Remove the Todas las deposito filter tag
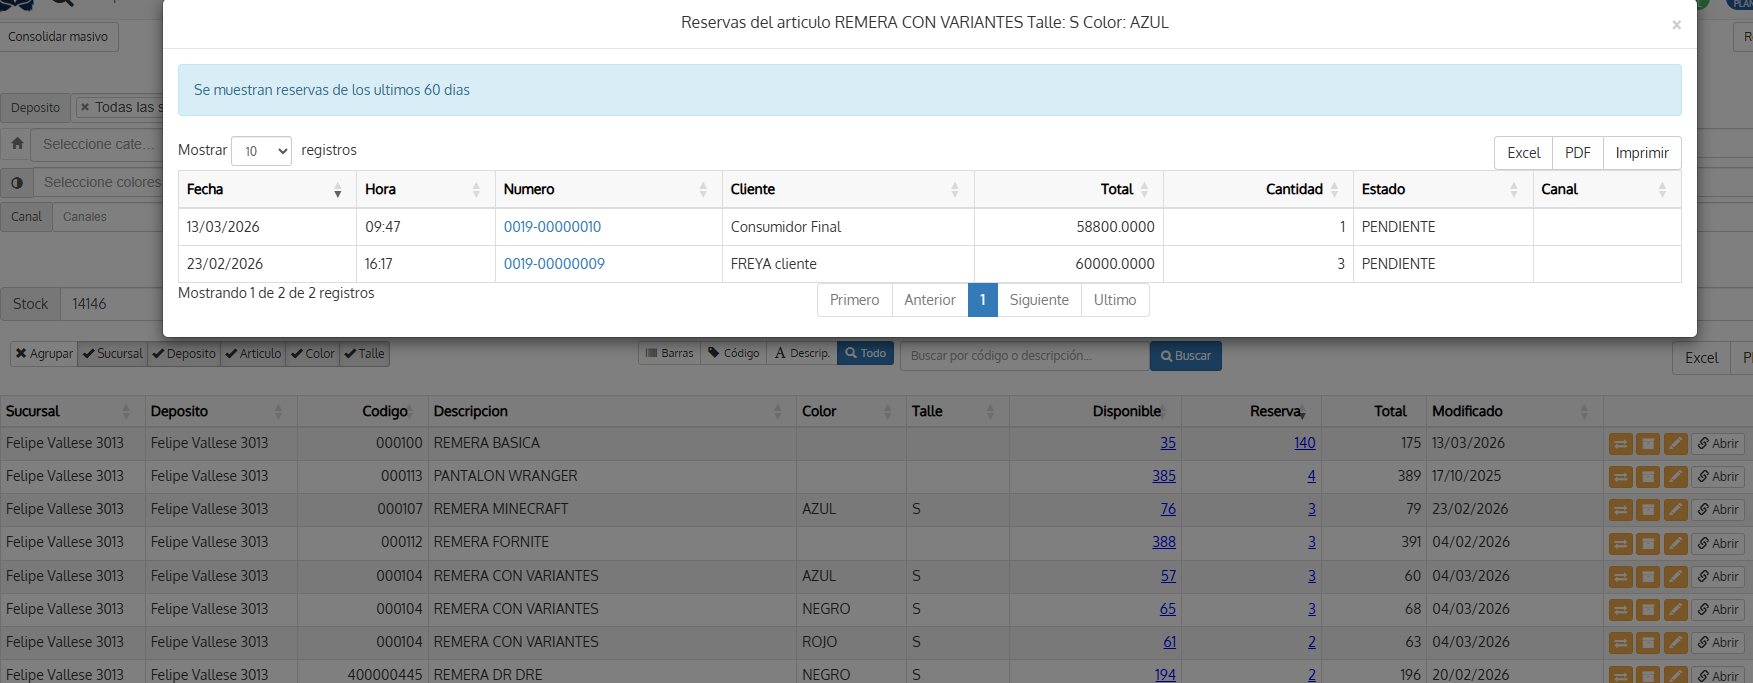The image size is (1753, 683). click(85, 108)
